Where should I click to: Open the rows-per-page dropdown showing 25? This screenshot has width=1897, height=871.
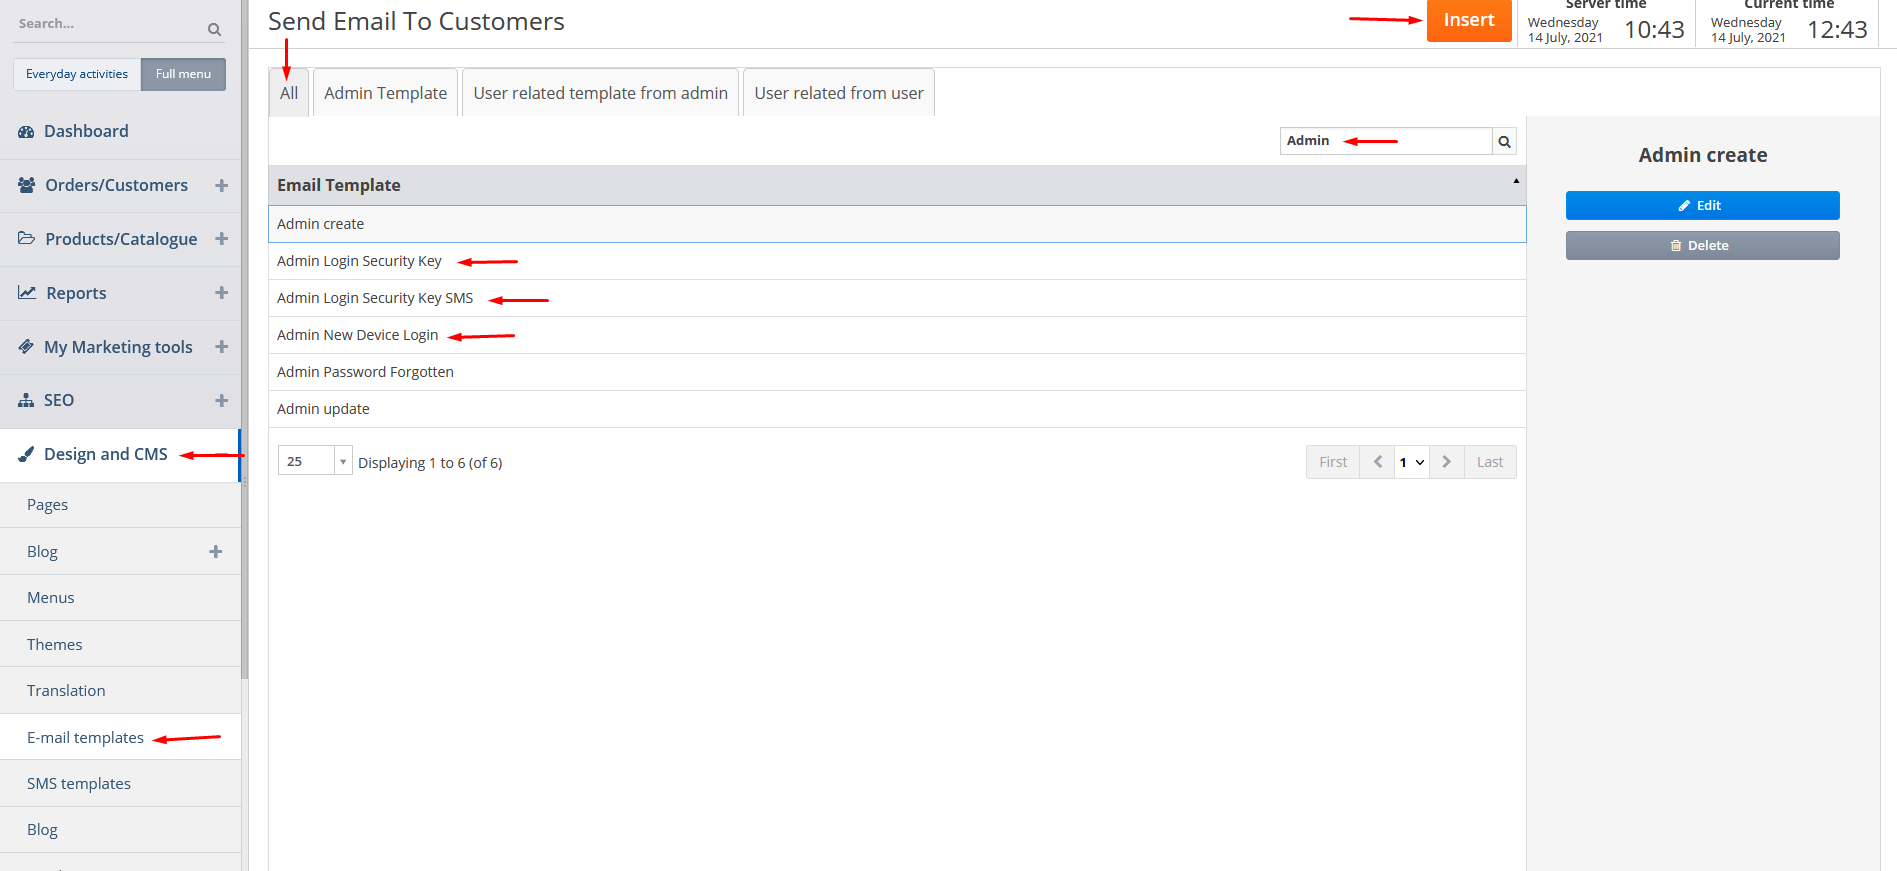pos(342,461)
